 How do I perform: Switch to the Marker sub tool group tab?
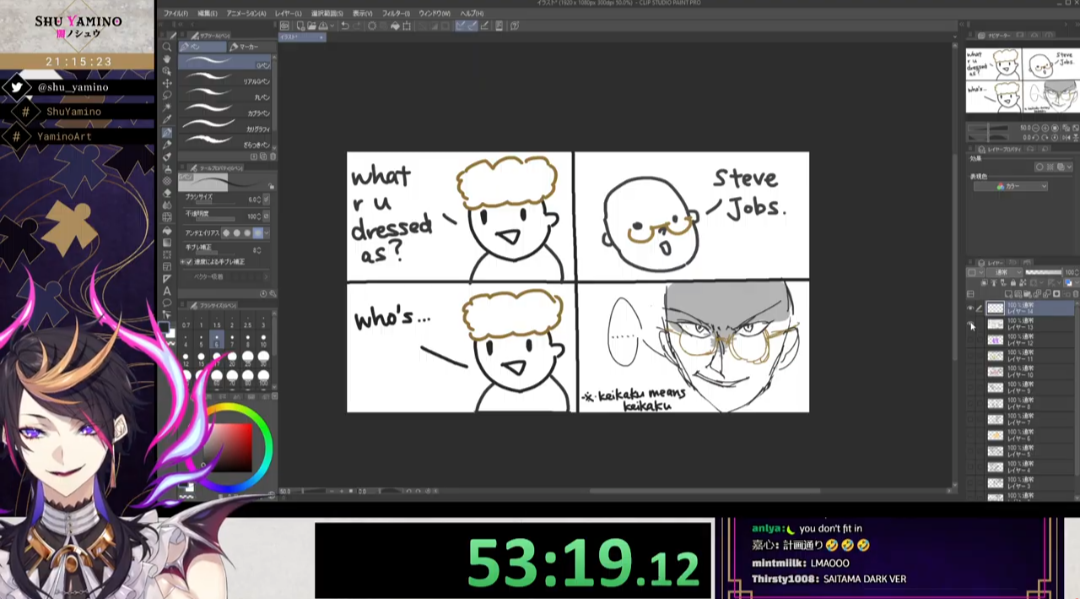[251, 47]
